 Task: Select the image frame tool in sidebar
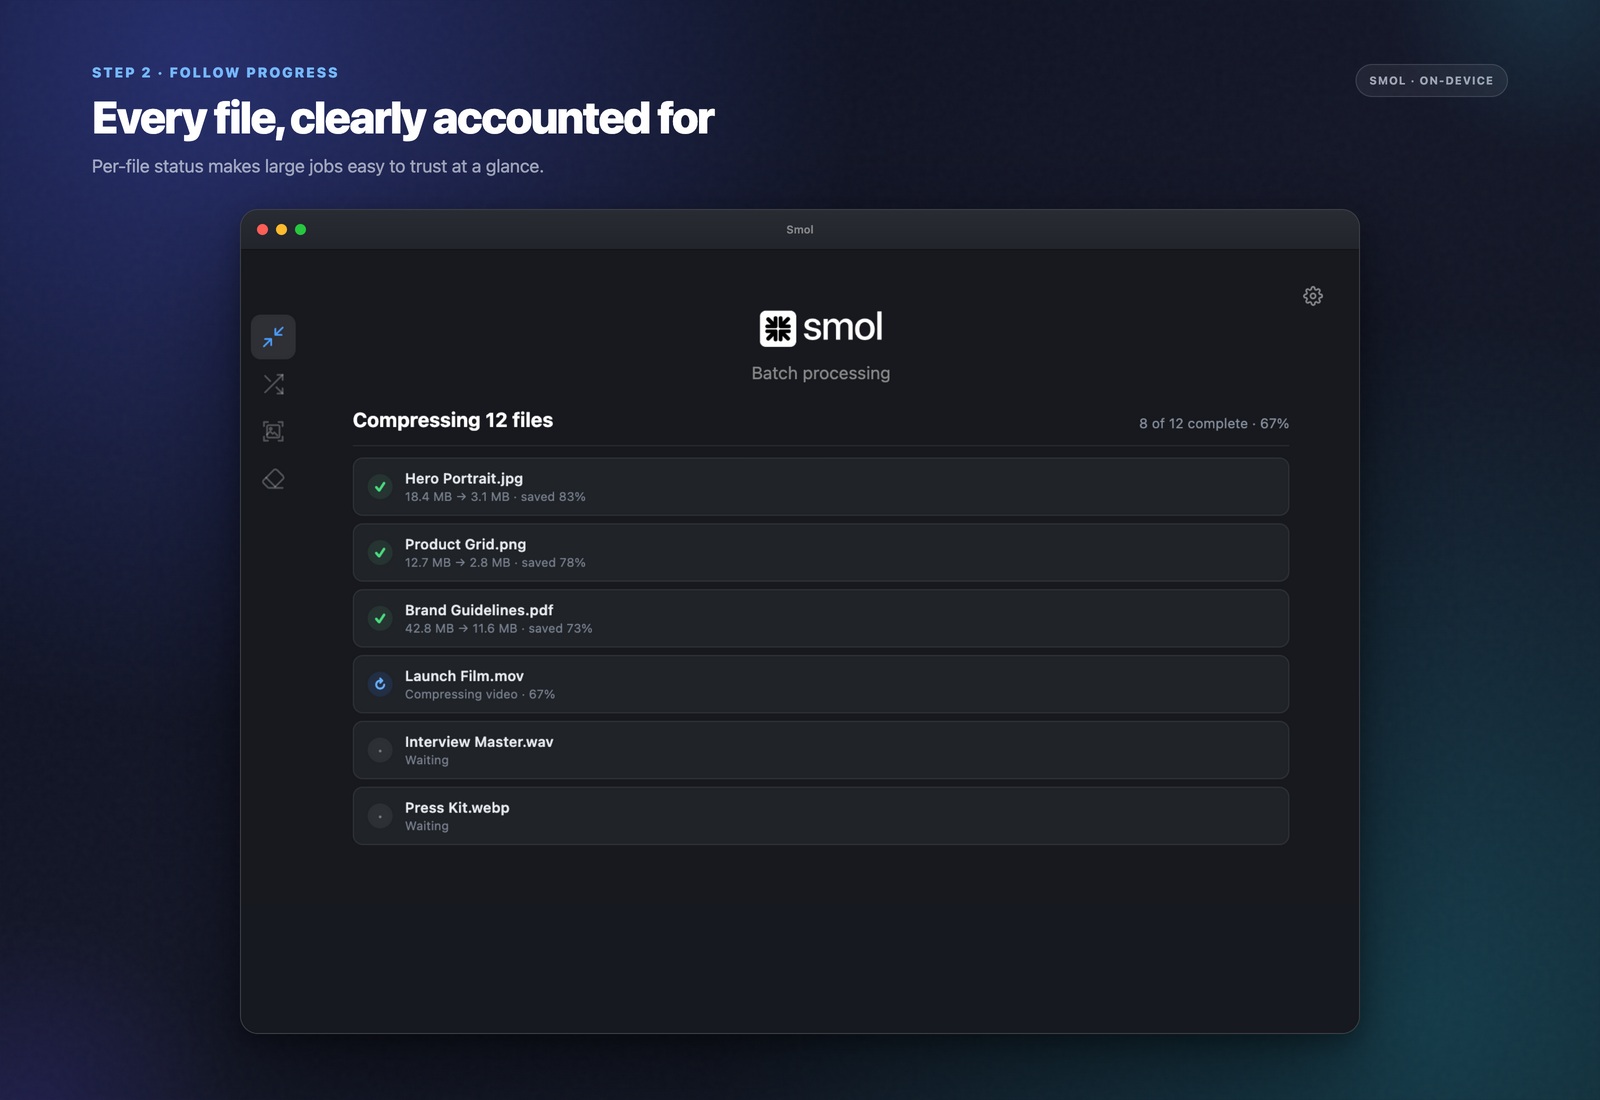[273, 431]
